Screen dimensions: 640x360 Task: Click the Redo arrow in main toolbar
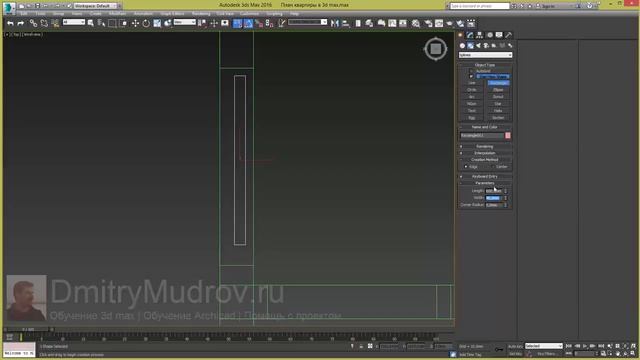pyautogui.click(x=20, y=23)
